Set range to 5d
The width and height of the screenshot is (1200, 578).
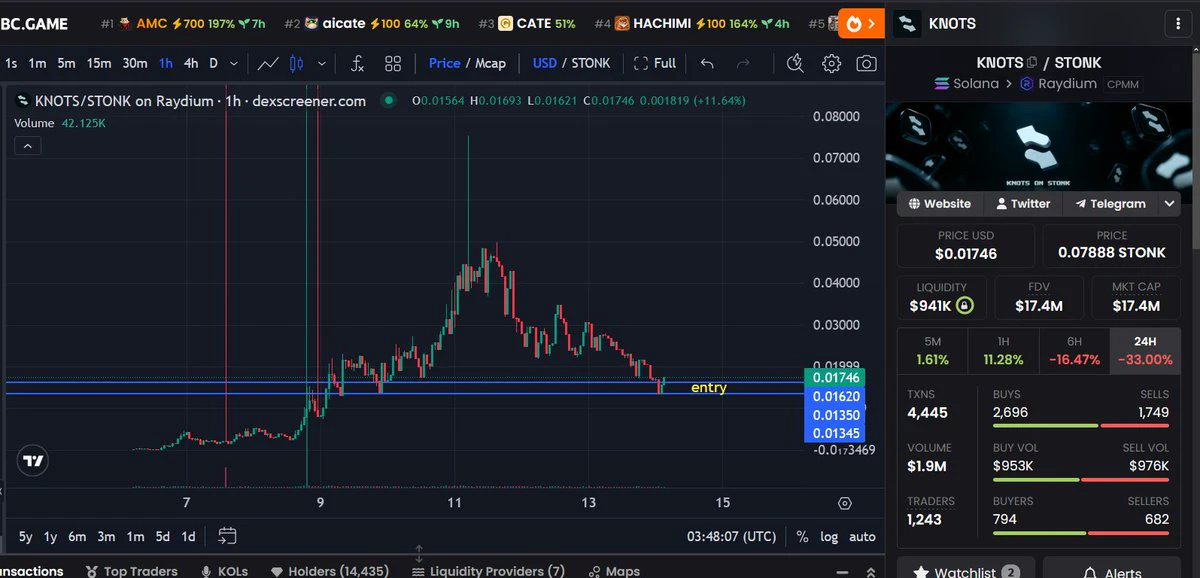[161, 536]
